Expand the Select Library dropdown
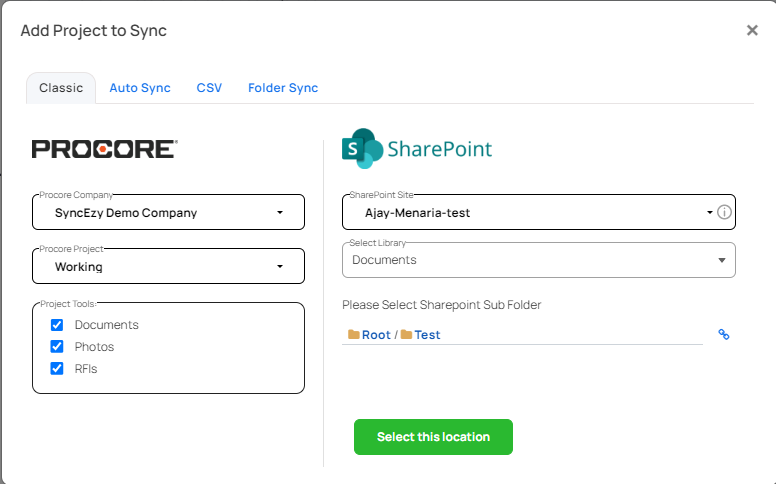The image size is (776, 484). point(538,260)
